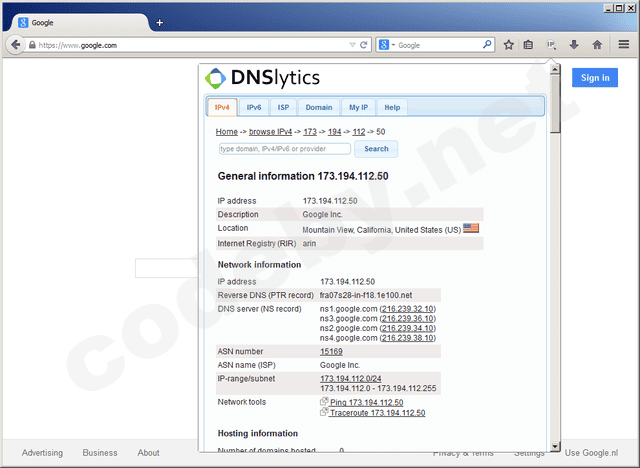Open the Downloads arrow icon
The height and width of the screenshot is (468, 640).
tap(574, 45)
